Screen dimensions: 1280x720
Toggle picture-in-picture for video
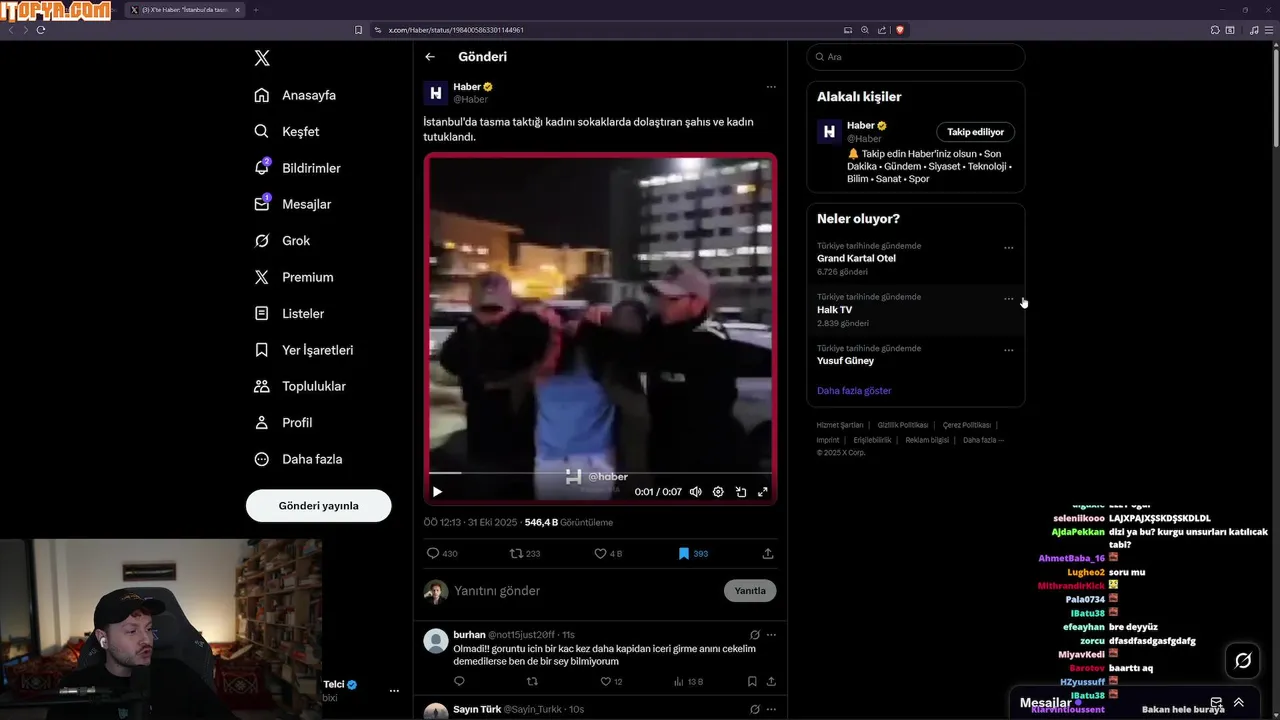click(741, 492)
